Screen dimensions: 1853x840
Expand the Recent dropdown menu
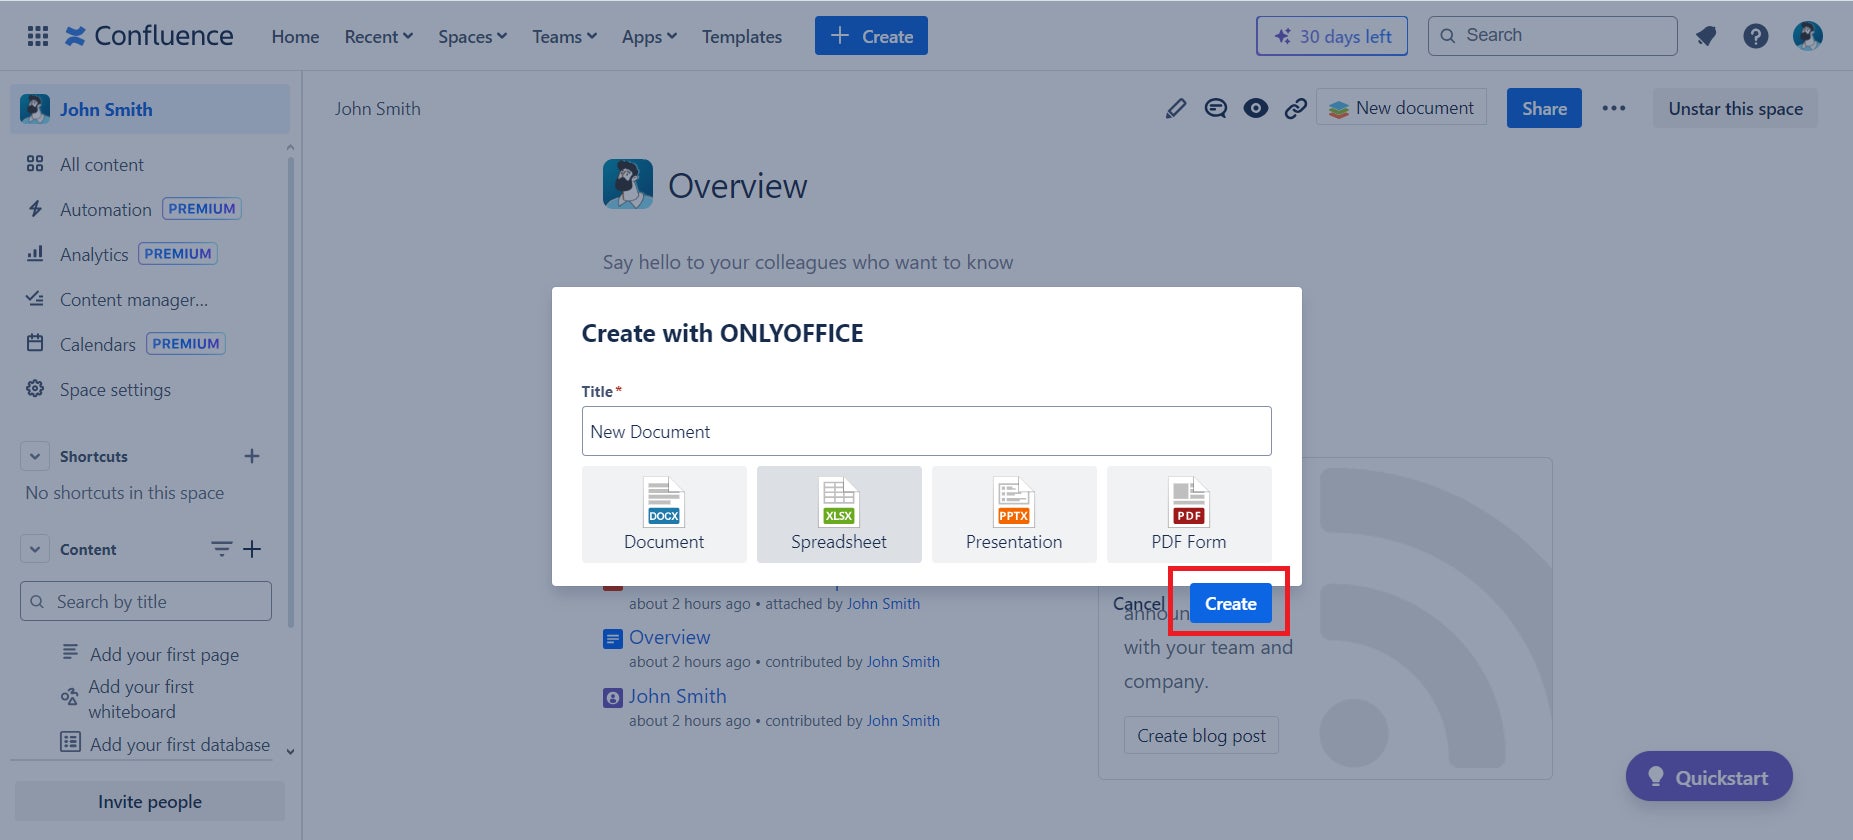pos(378,37)
